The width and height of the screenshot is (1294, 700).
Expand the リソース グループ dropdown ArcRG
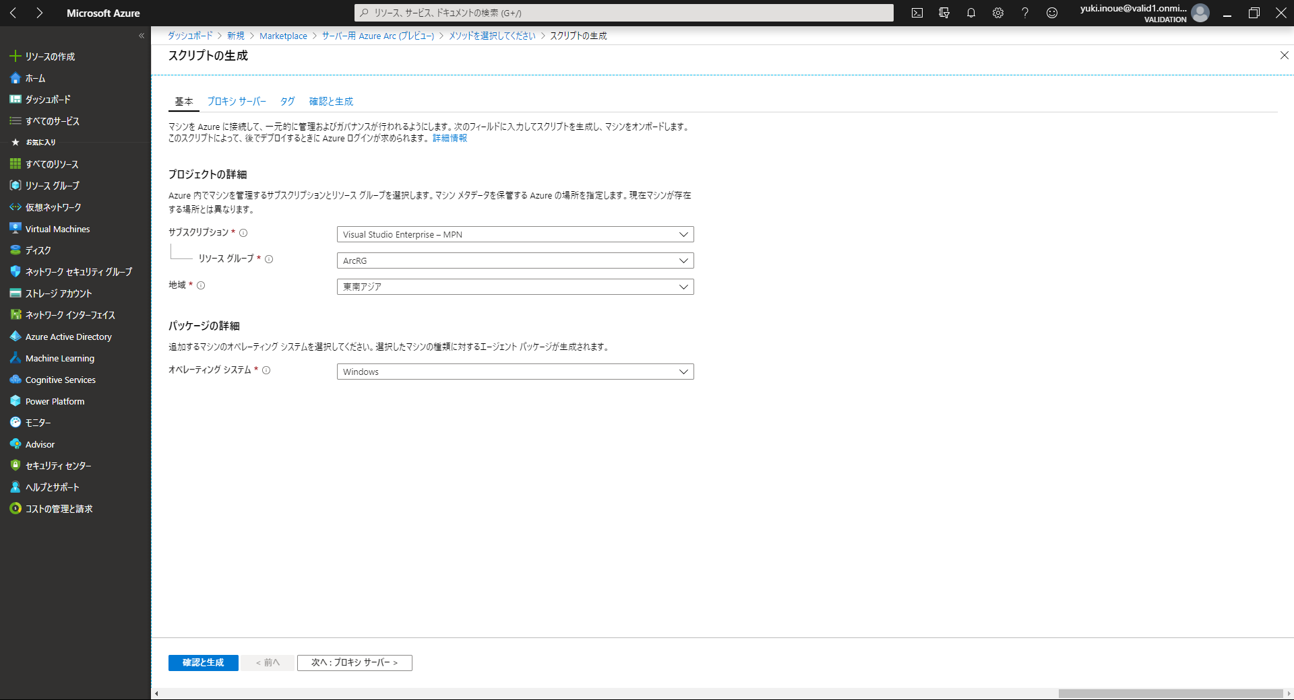point(515,260)
